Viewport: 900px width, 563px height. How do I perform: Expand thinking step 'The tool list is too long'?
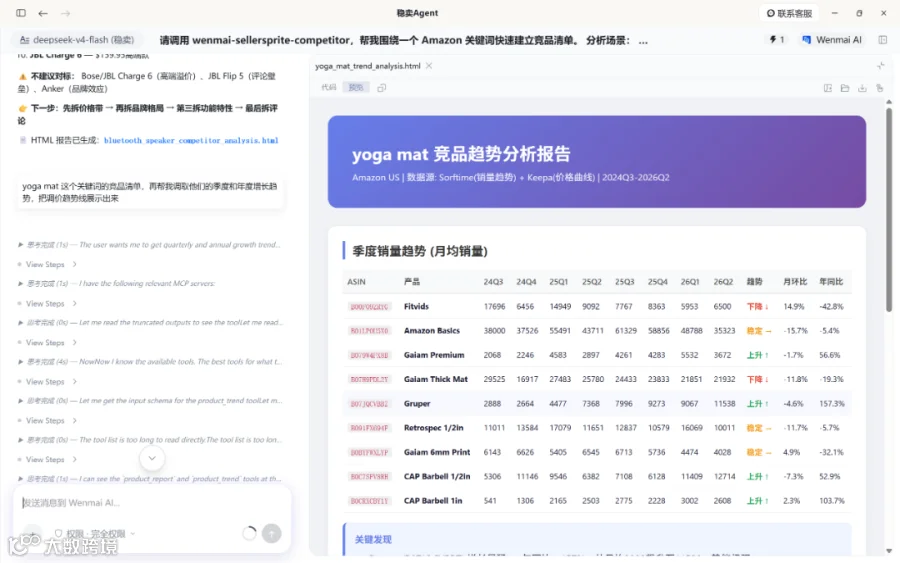149,440
